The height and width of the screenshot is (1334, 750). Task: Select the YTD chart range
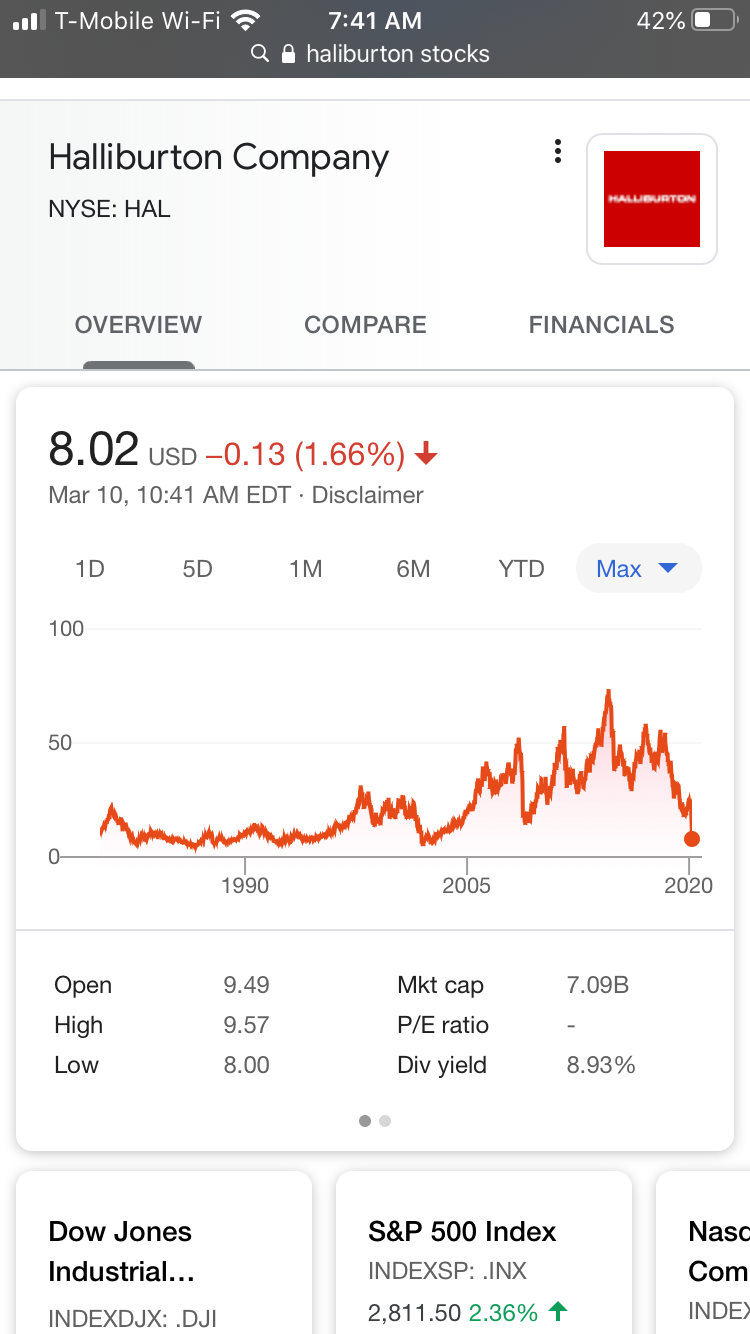pyautogui.click(x=521, y=569)
